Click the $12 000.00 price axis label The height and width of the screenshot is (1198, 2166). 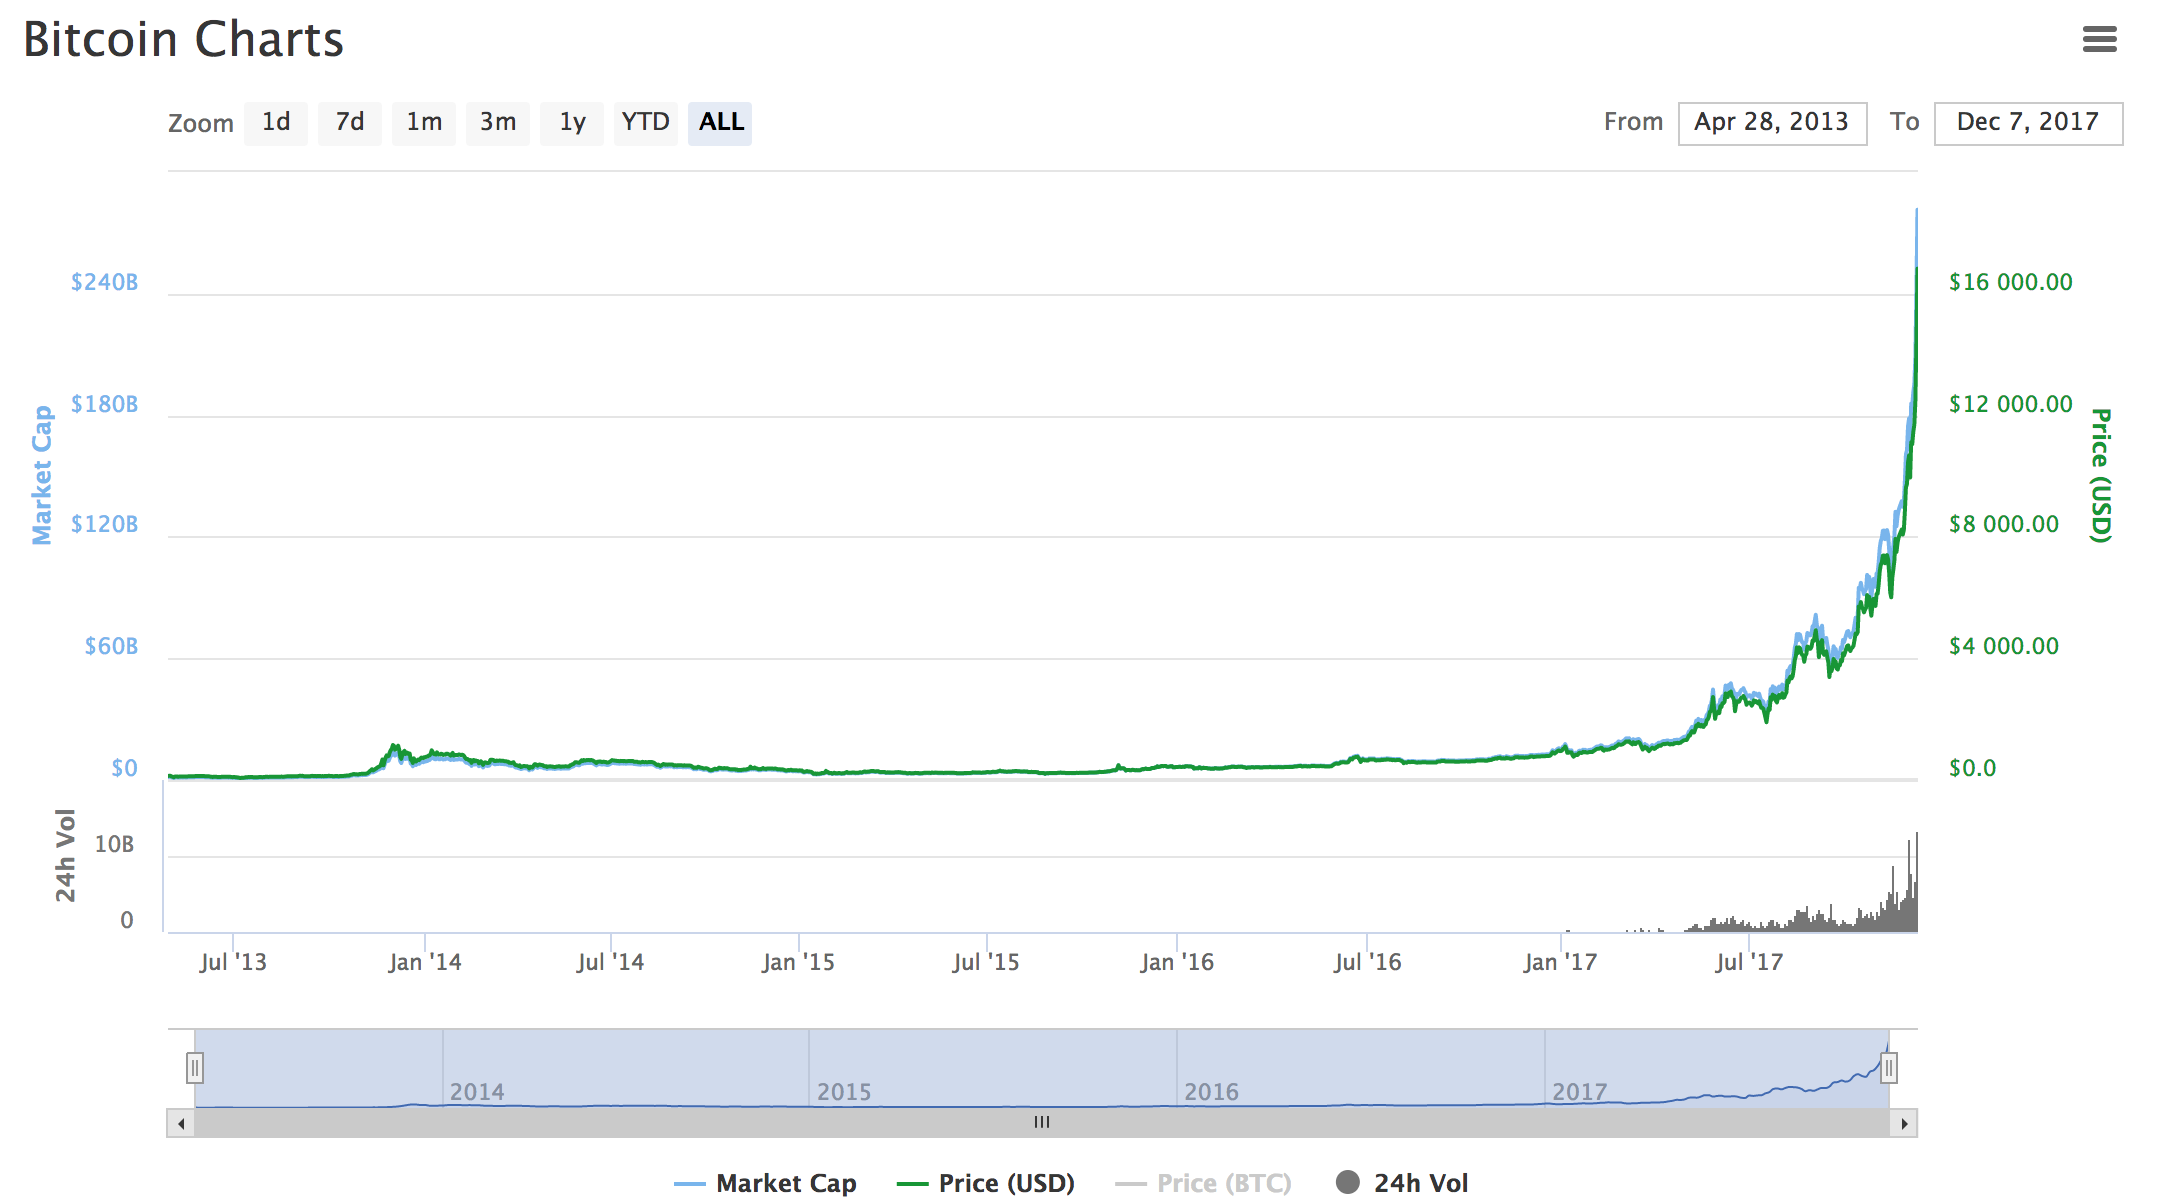pos(2011,404)
